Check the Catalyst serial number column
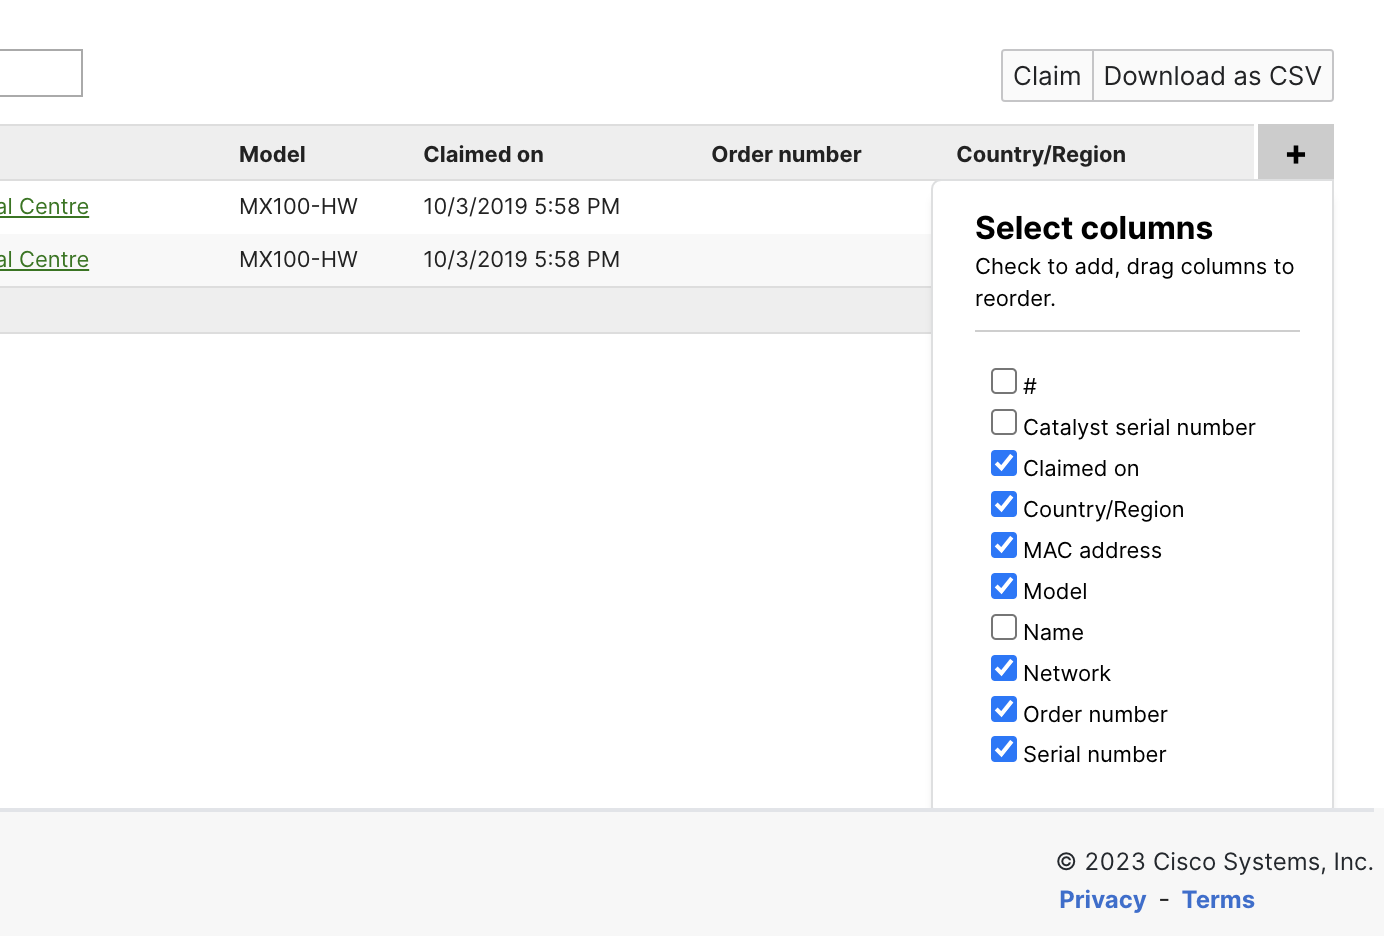 coord(1003,422)
